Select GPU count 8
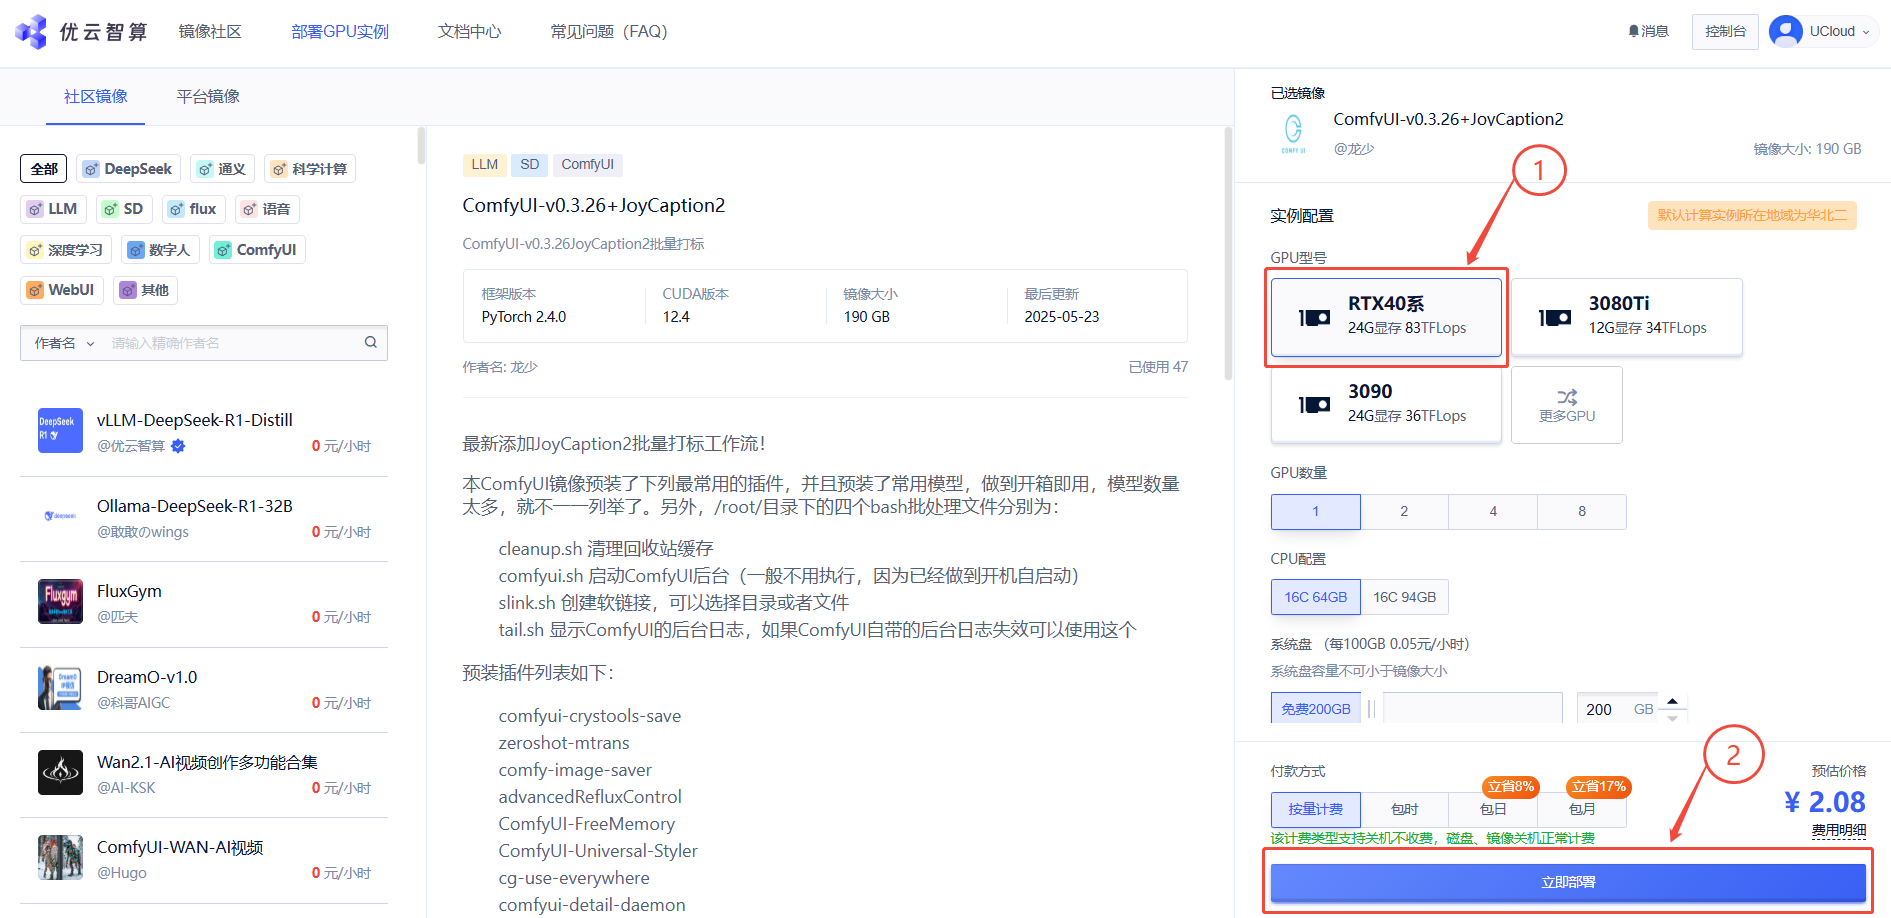Image resolution: width=1891 pixels, height=918 pixels. tap(1582, 511)
